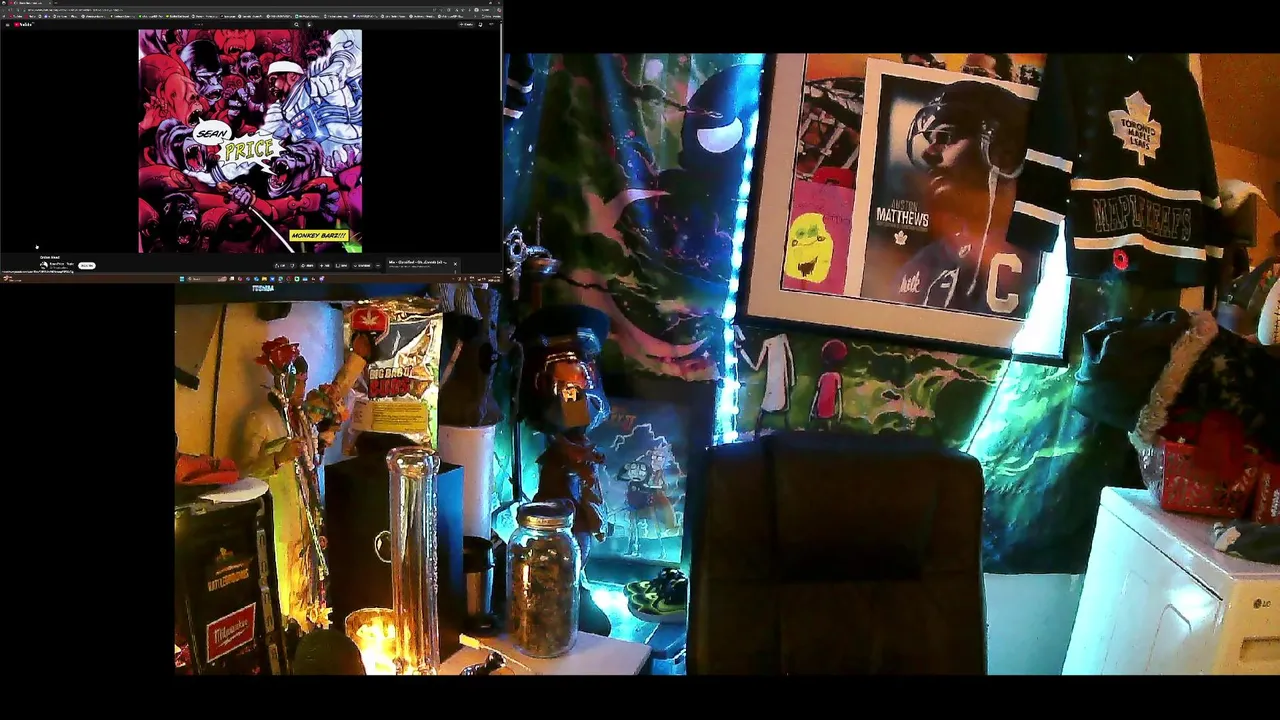Click the YouTube logo
1280x720 pixels.
[24, 24]
